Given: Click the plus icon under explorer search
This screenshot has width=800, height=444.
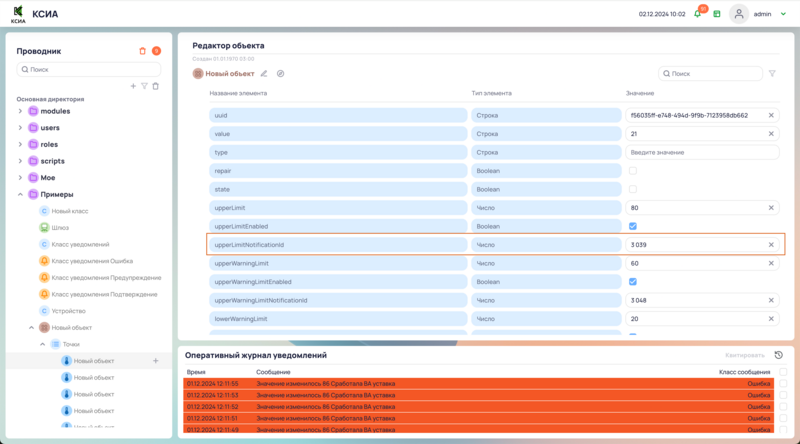Looking at the screenshot, I should click(133, 86).
